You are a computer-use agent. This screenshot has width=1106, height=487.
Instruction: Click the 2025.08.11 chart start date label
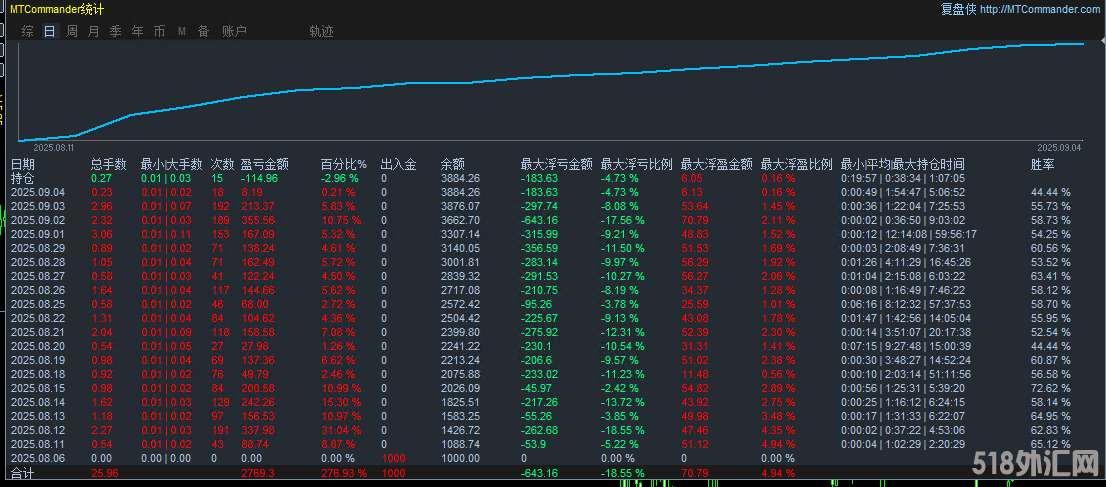point(54,148)
